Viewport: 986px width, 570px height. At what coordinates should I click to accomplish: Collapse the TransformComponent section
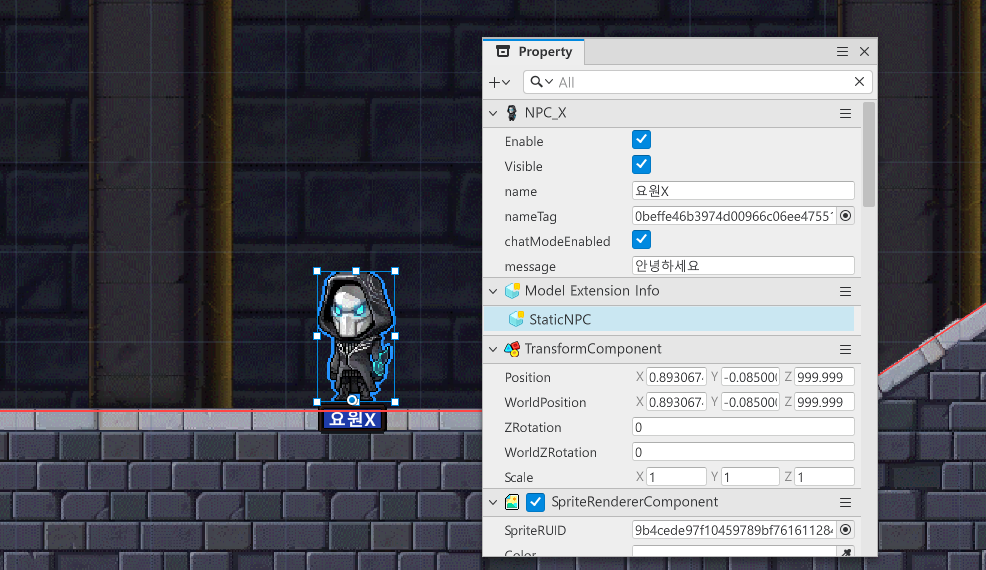493,349
